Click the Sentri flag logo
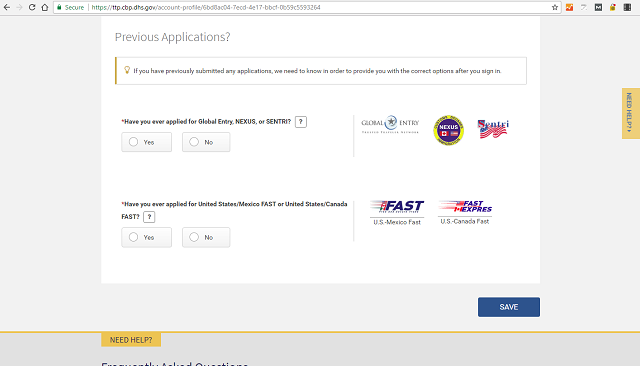Image resolution: width=640 pixels, height=366 pixels. [493, 129]
